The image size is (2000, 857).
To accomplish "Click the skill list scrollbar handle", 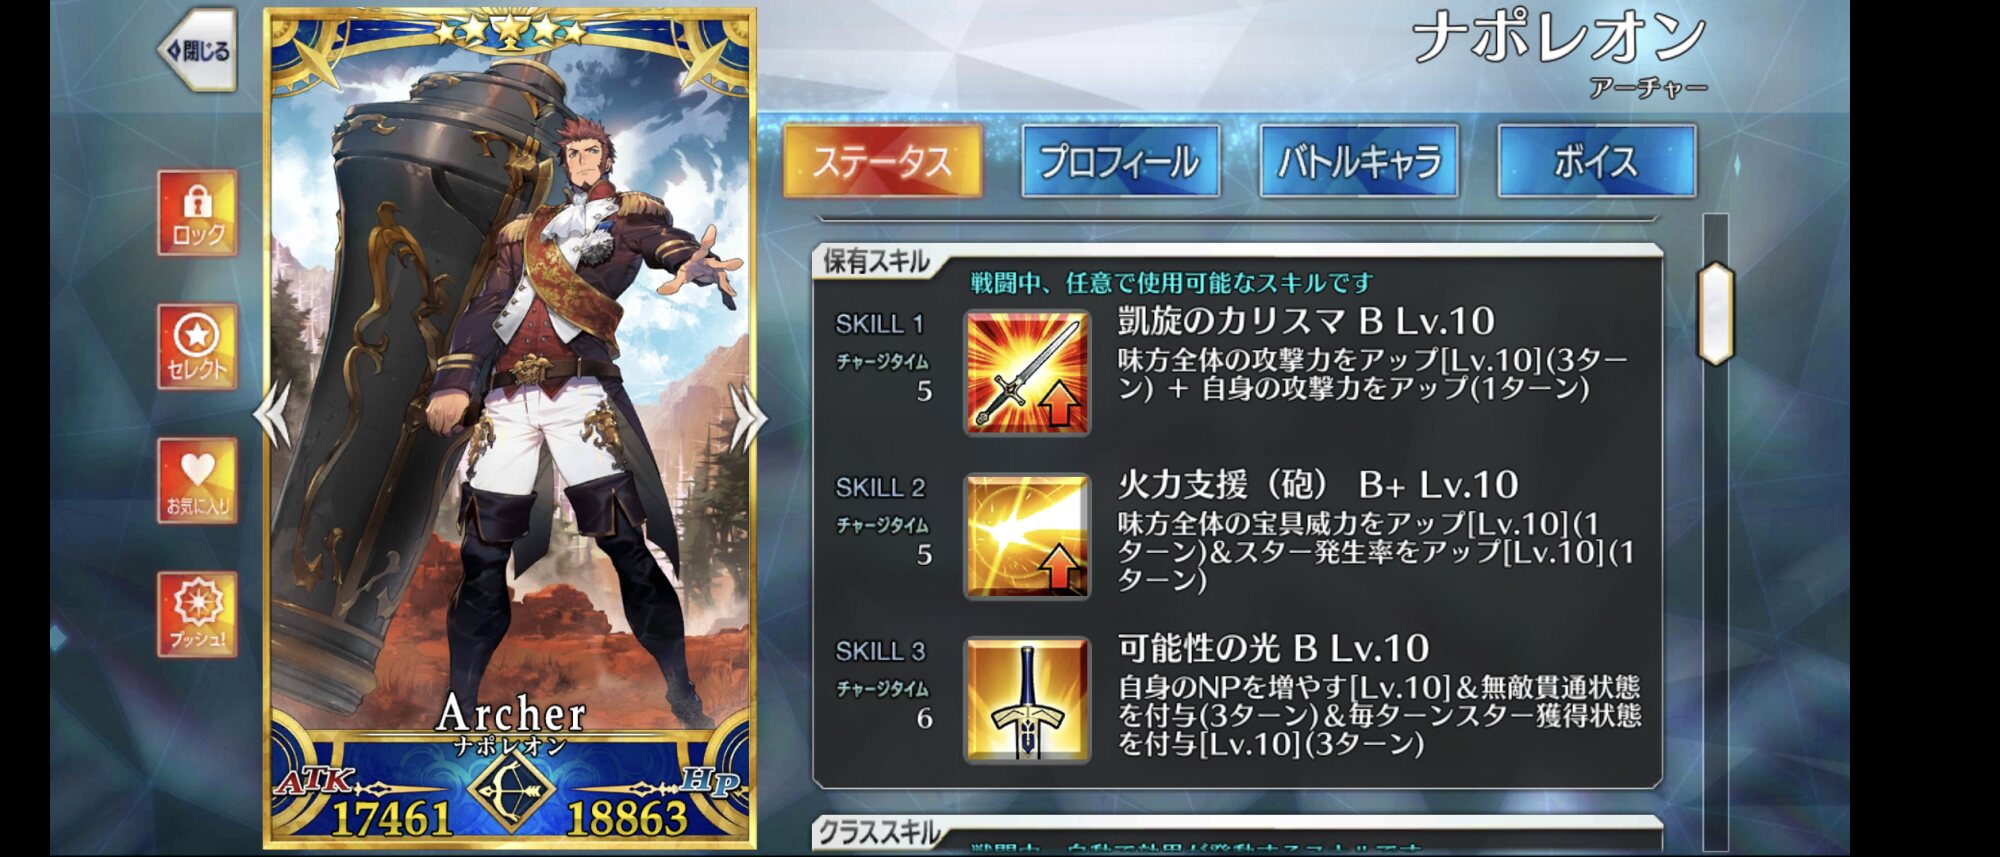I will coord(1715,313).
